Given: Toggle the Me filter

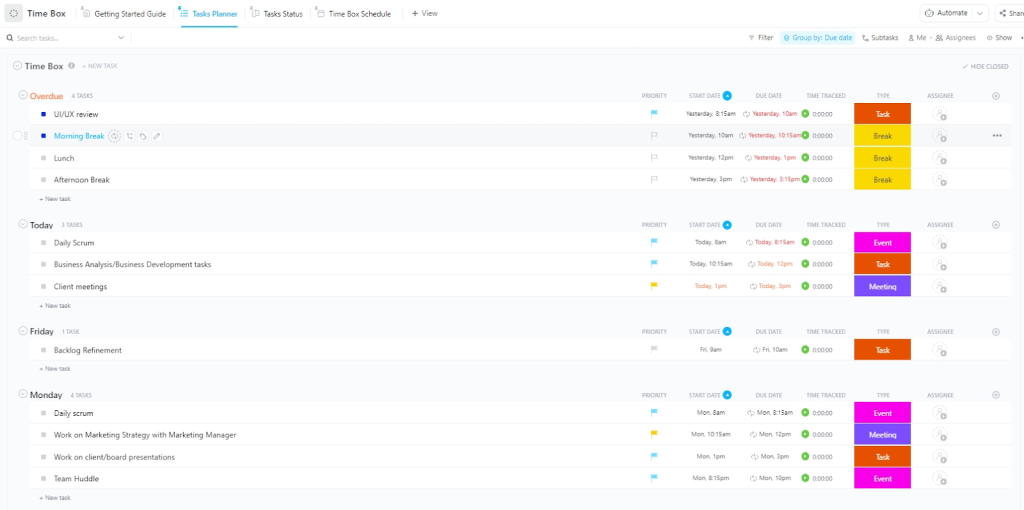Looking at the screenshot, I should (x=916, y=38).
